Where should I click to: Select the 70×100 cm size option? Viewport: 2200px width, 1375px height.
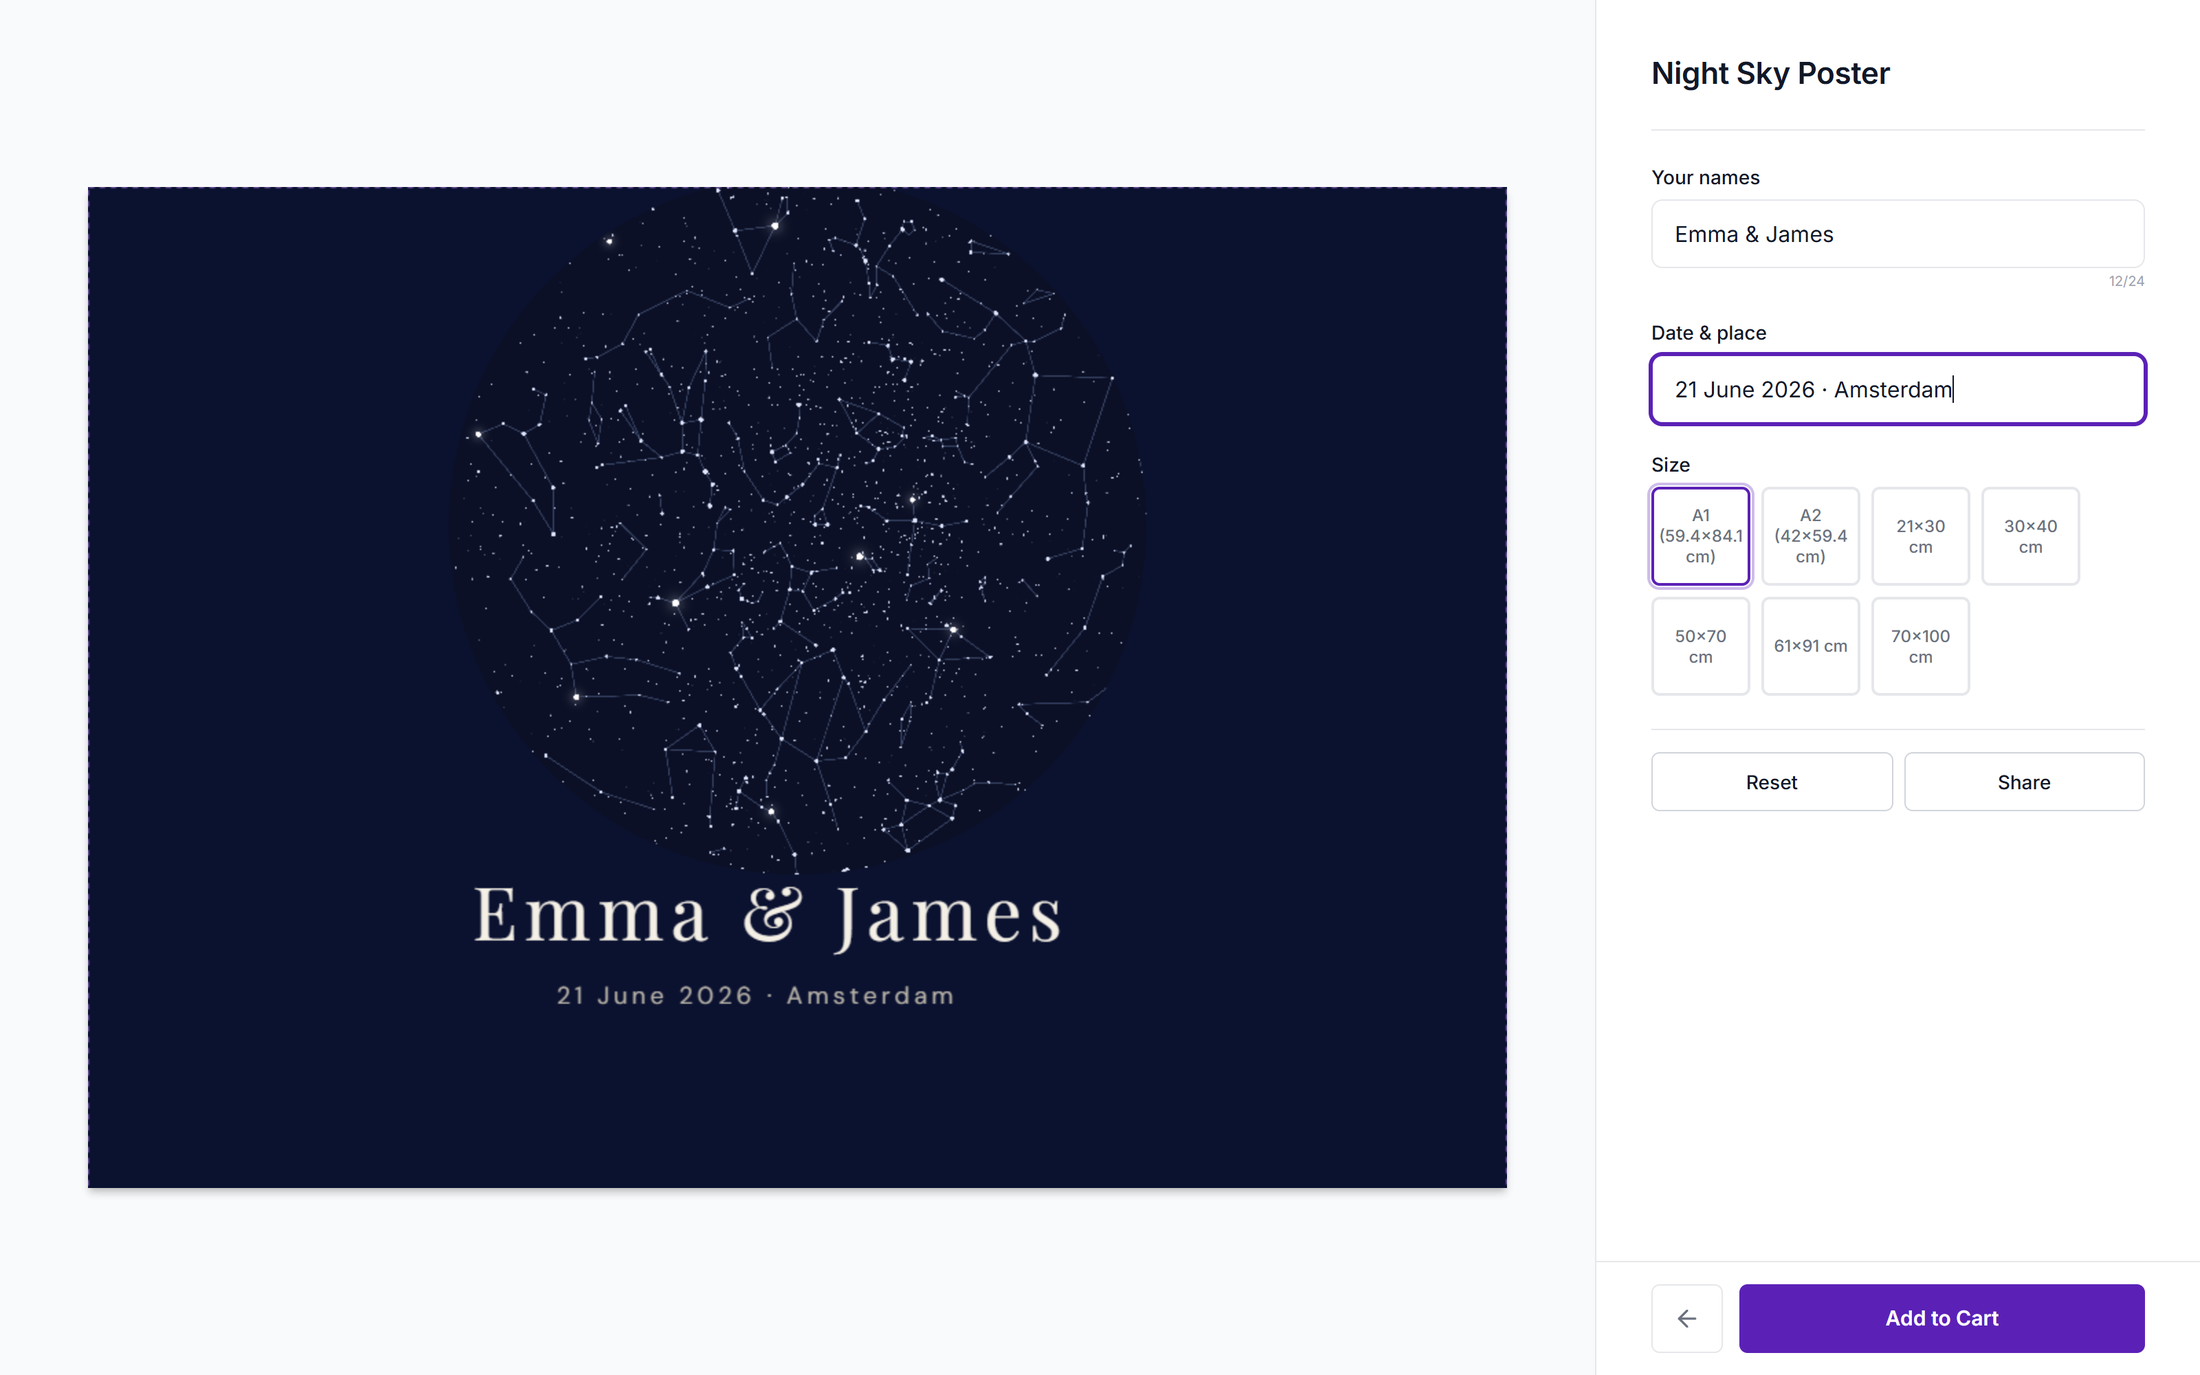coord(1920,646)
